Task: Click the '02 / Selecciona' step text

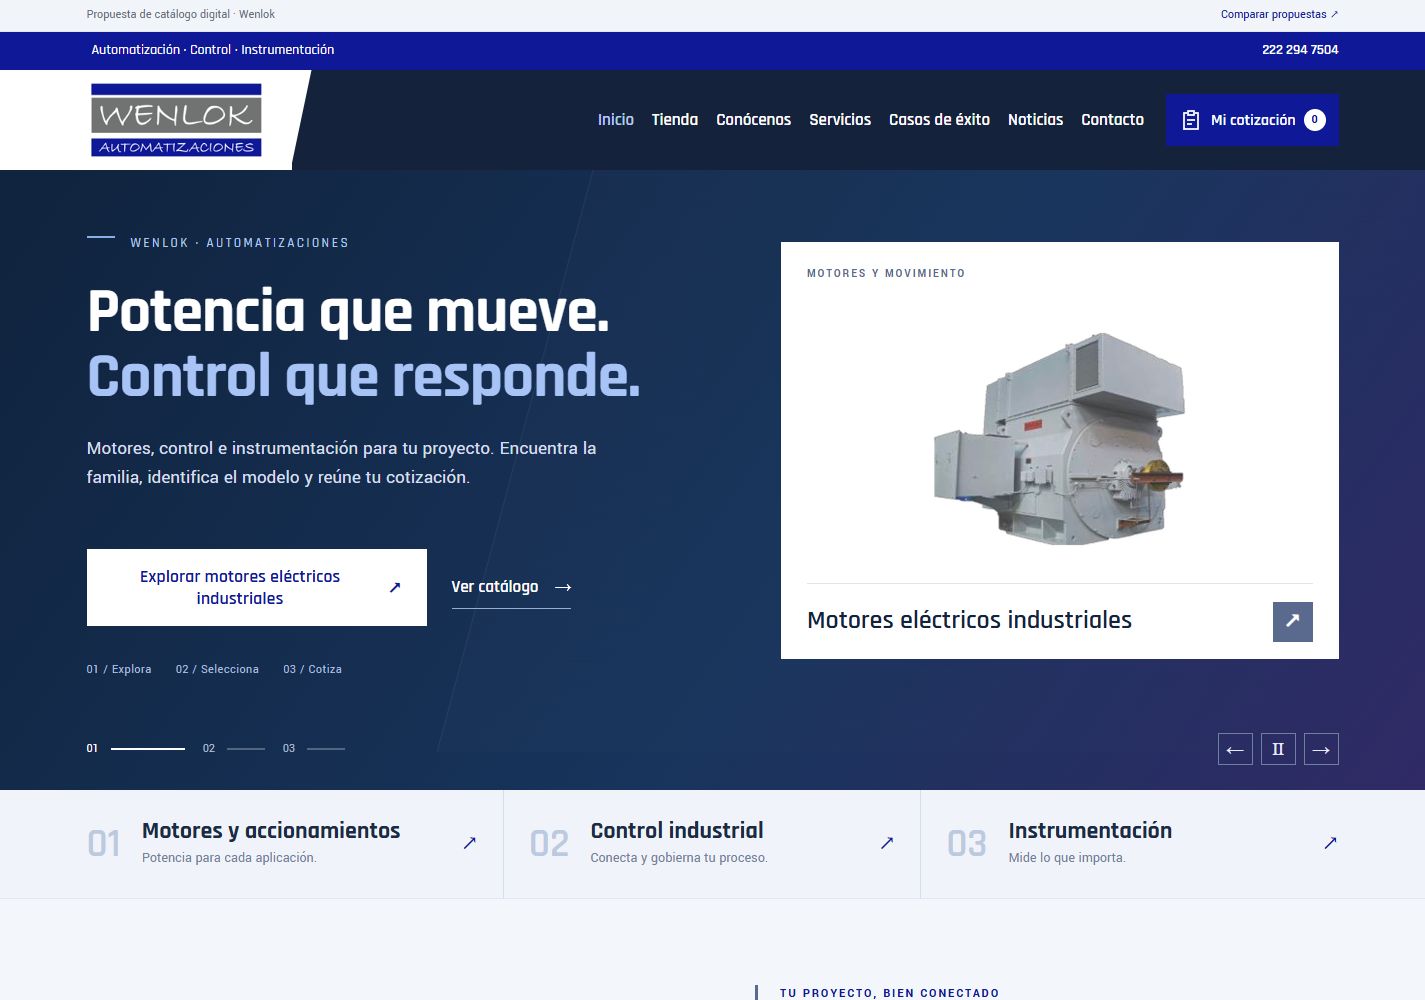Action: tap(217, 669)
